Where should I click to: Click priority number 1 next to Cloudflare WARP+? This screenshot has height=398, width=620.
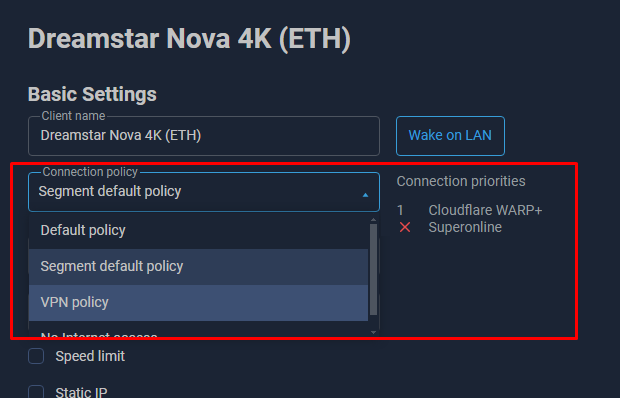[400, 210]
